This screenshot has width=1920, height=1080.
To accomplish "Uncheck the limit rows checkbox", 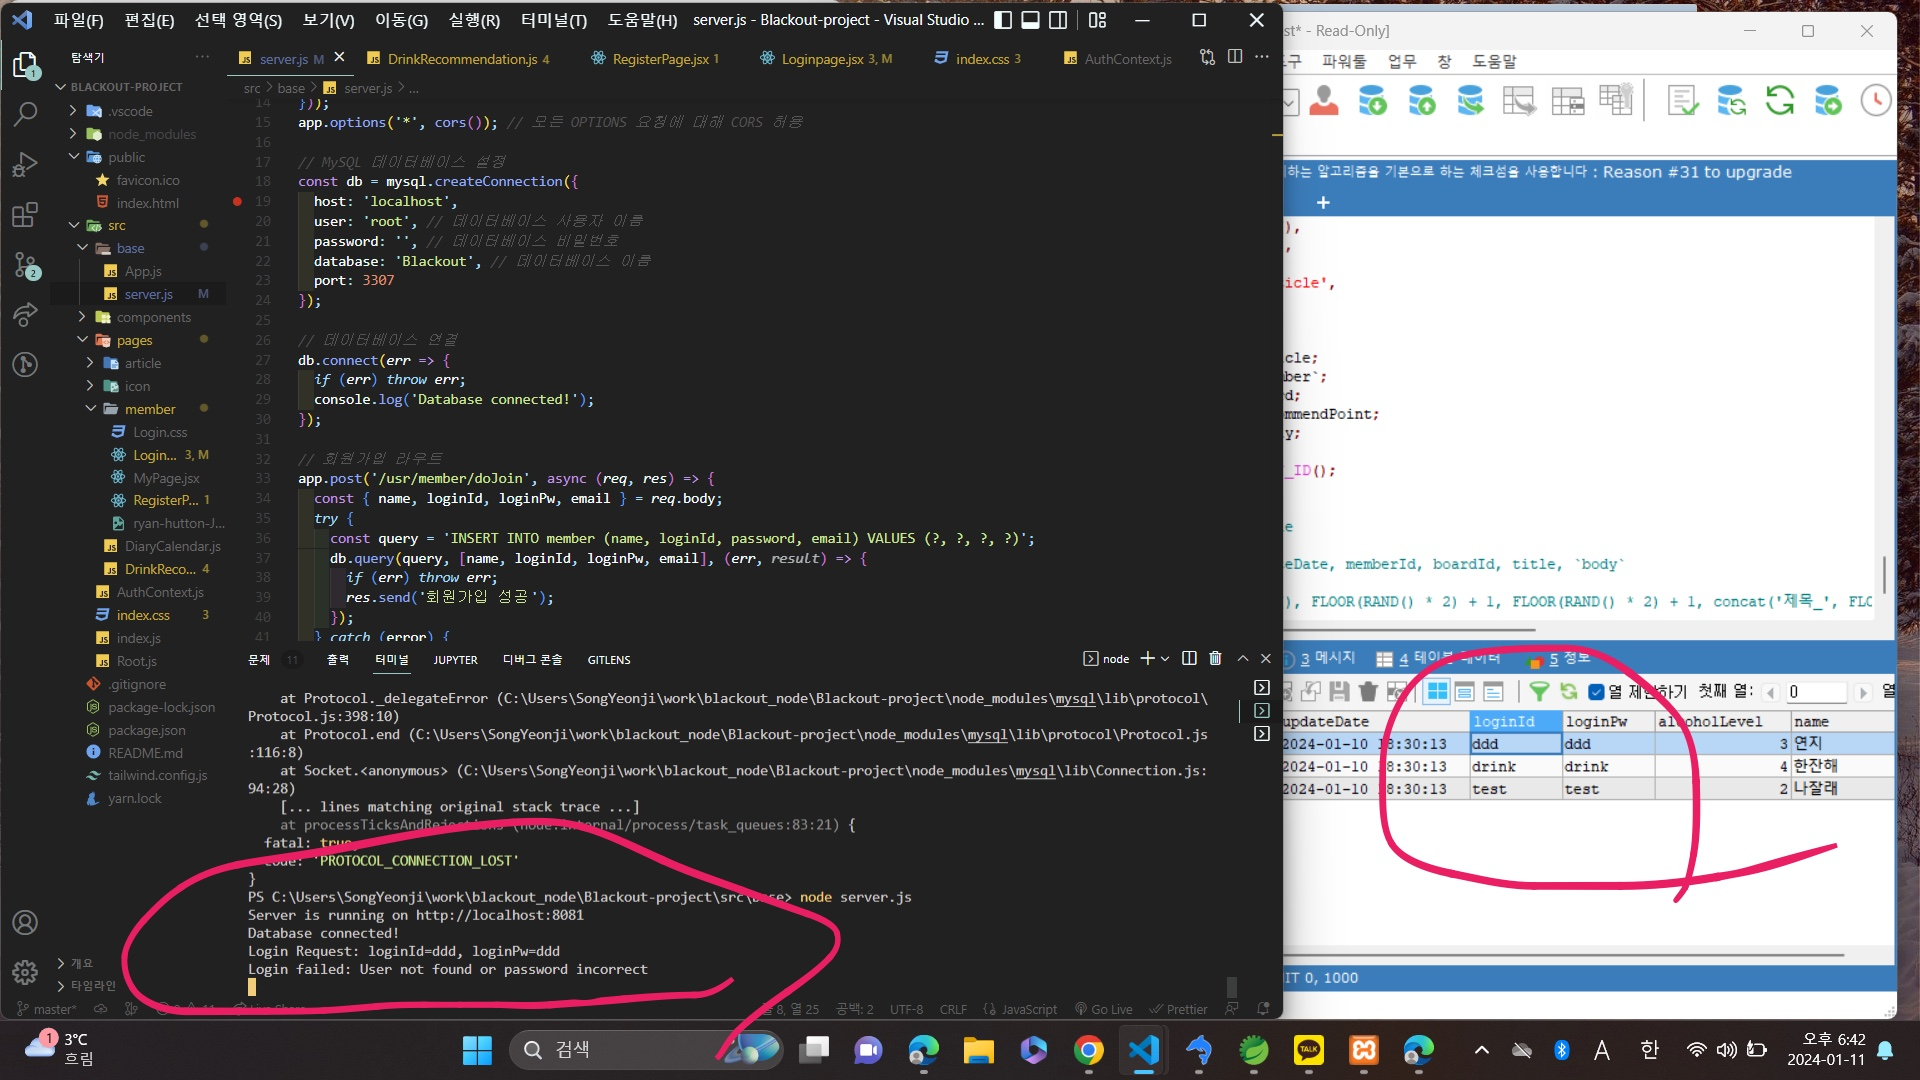I will click(x=1596, y=691).
